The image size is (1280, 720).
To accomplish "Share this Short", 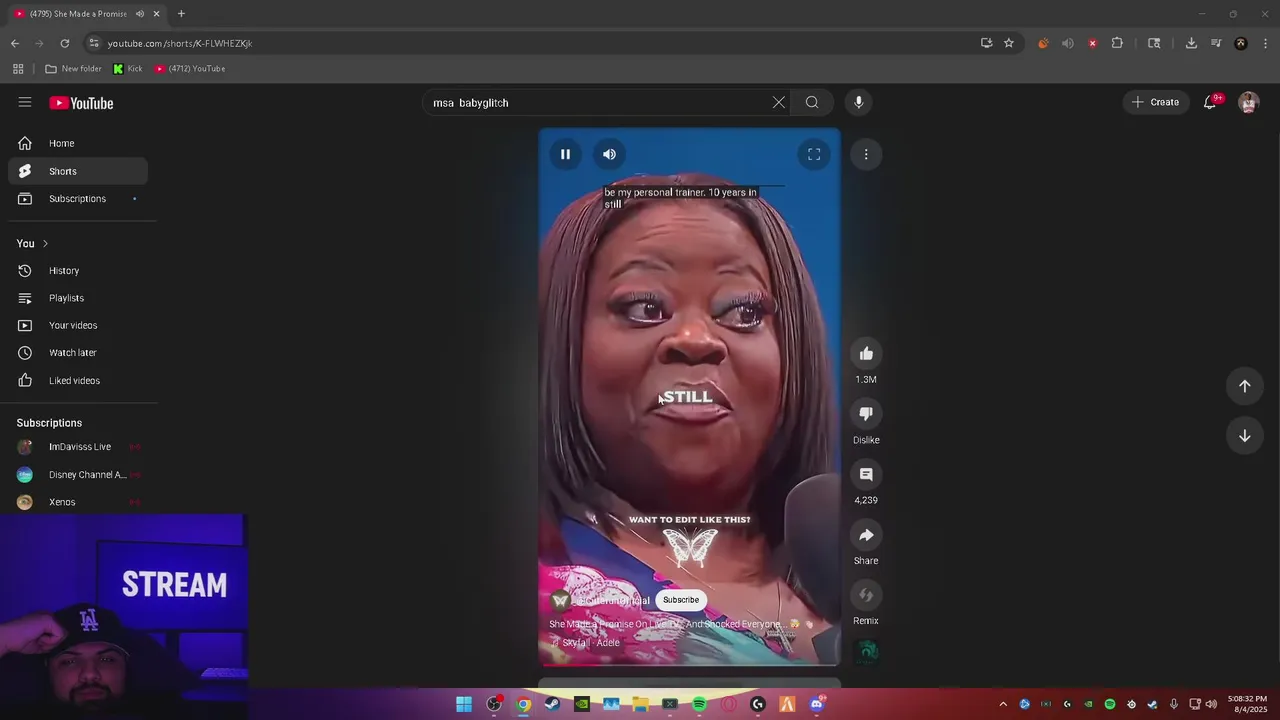I will pos(866,535).
